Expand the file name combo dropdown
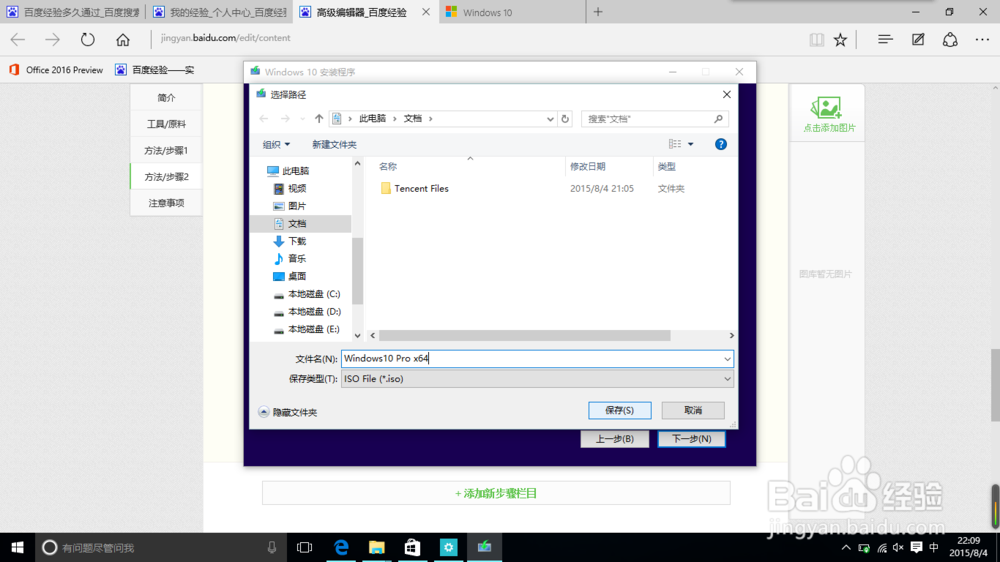 point(727,359)
